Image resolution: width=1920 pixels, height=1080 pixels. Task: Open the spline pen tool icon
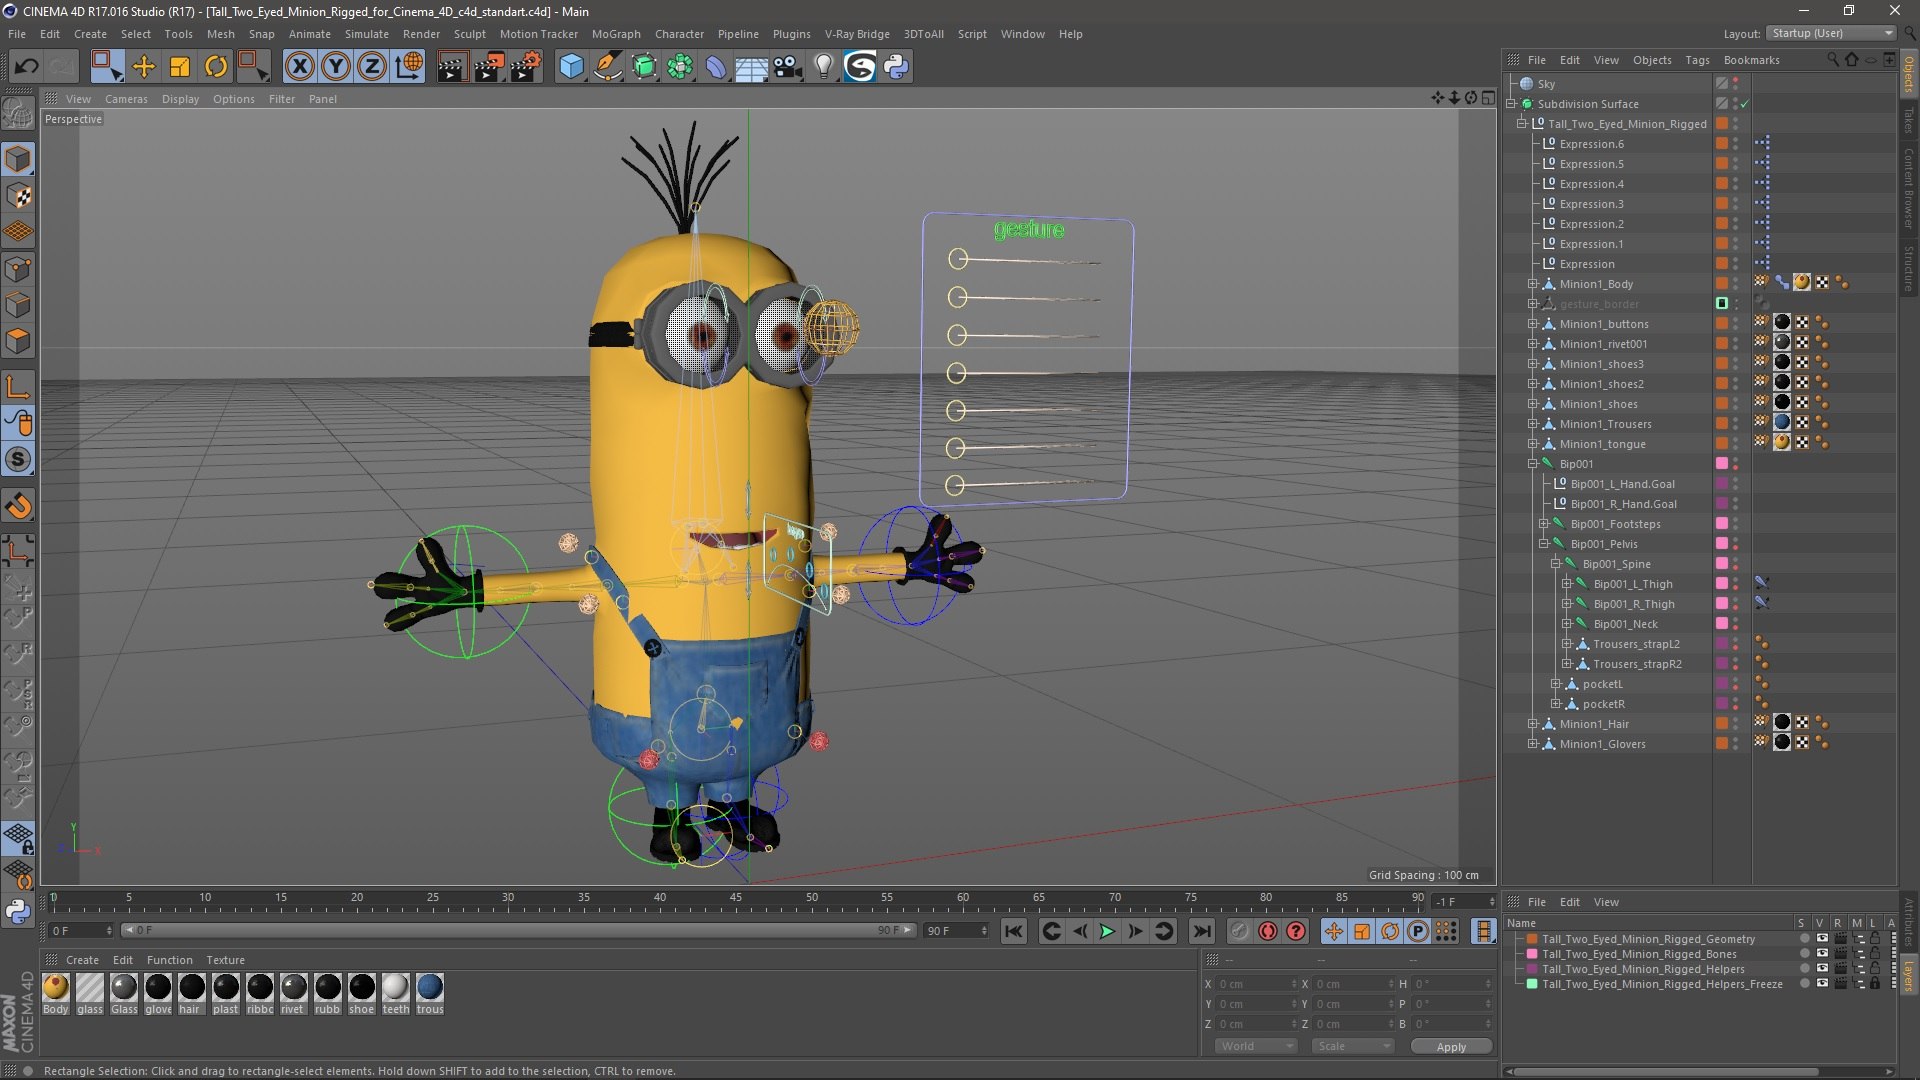tap(607, 67)
